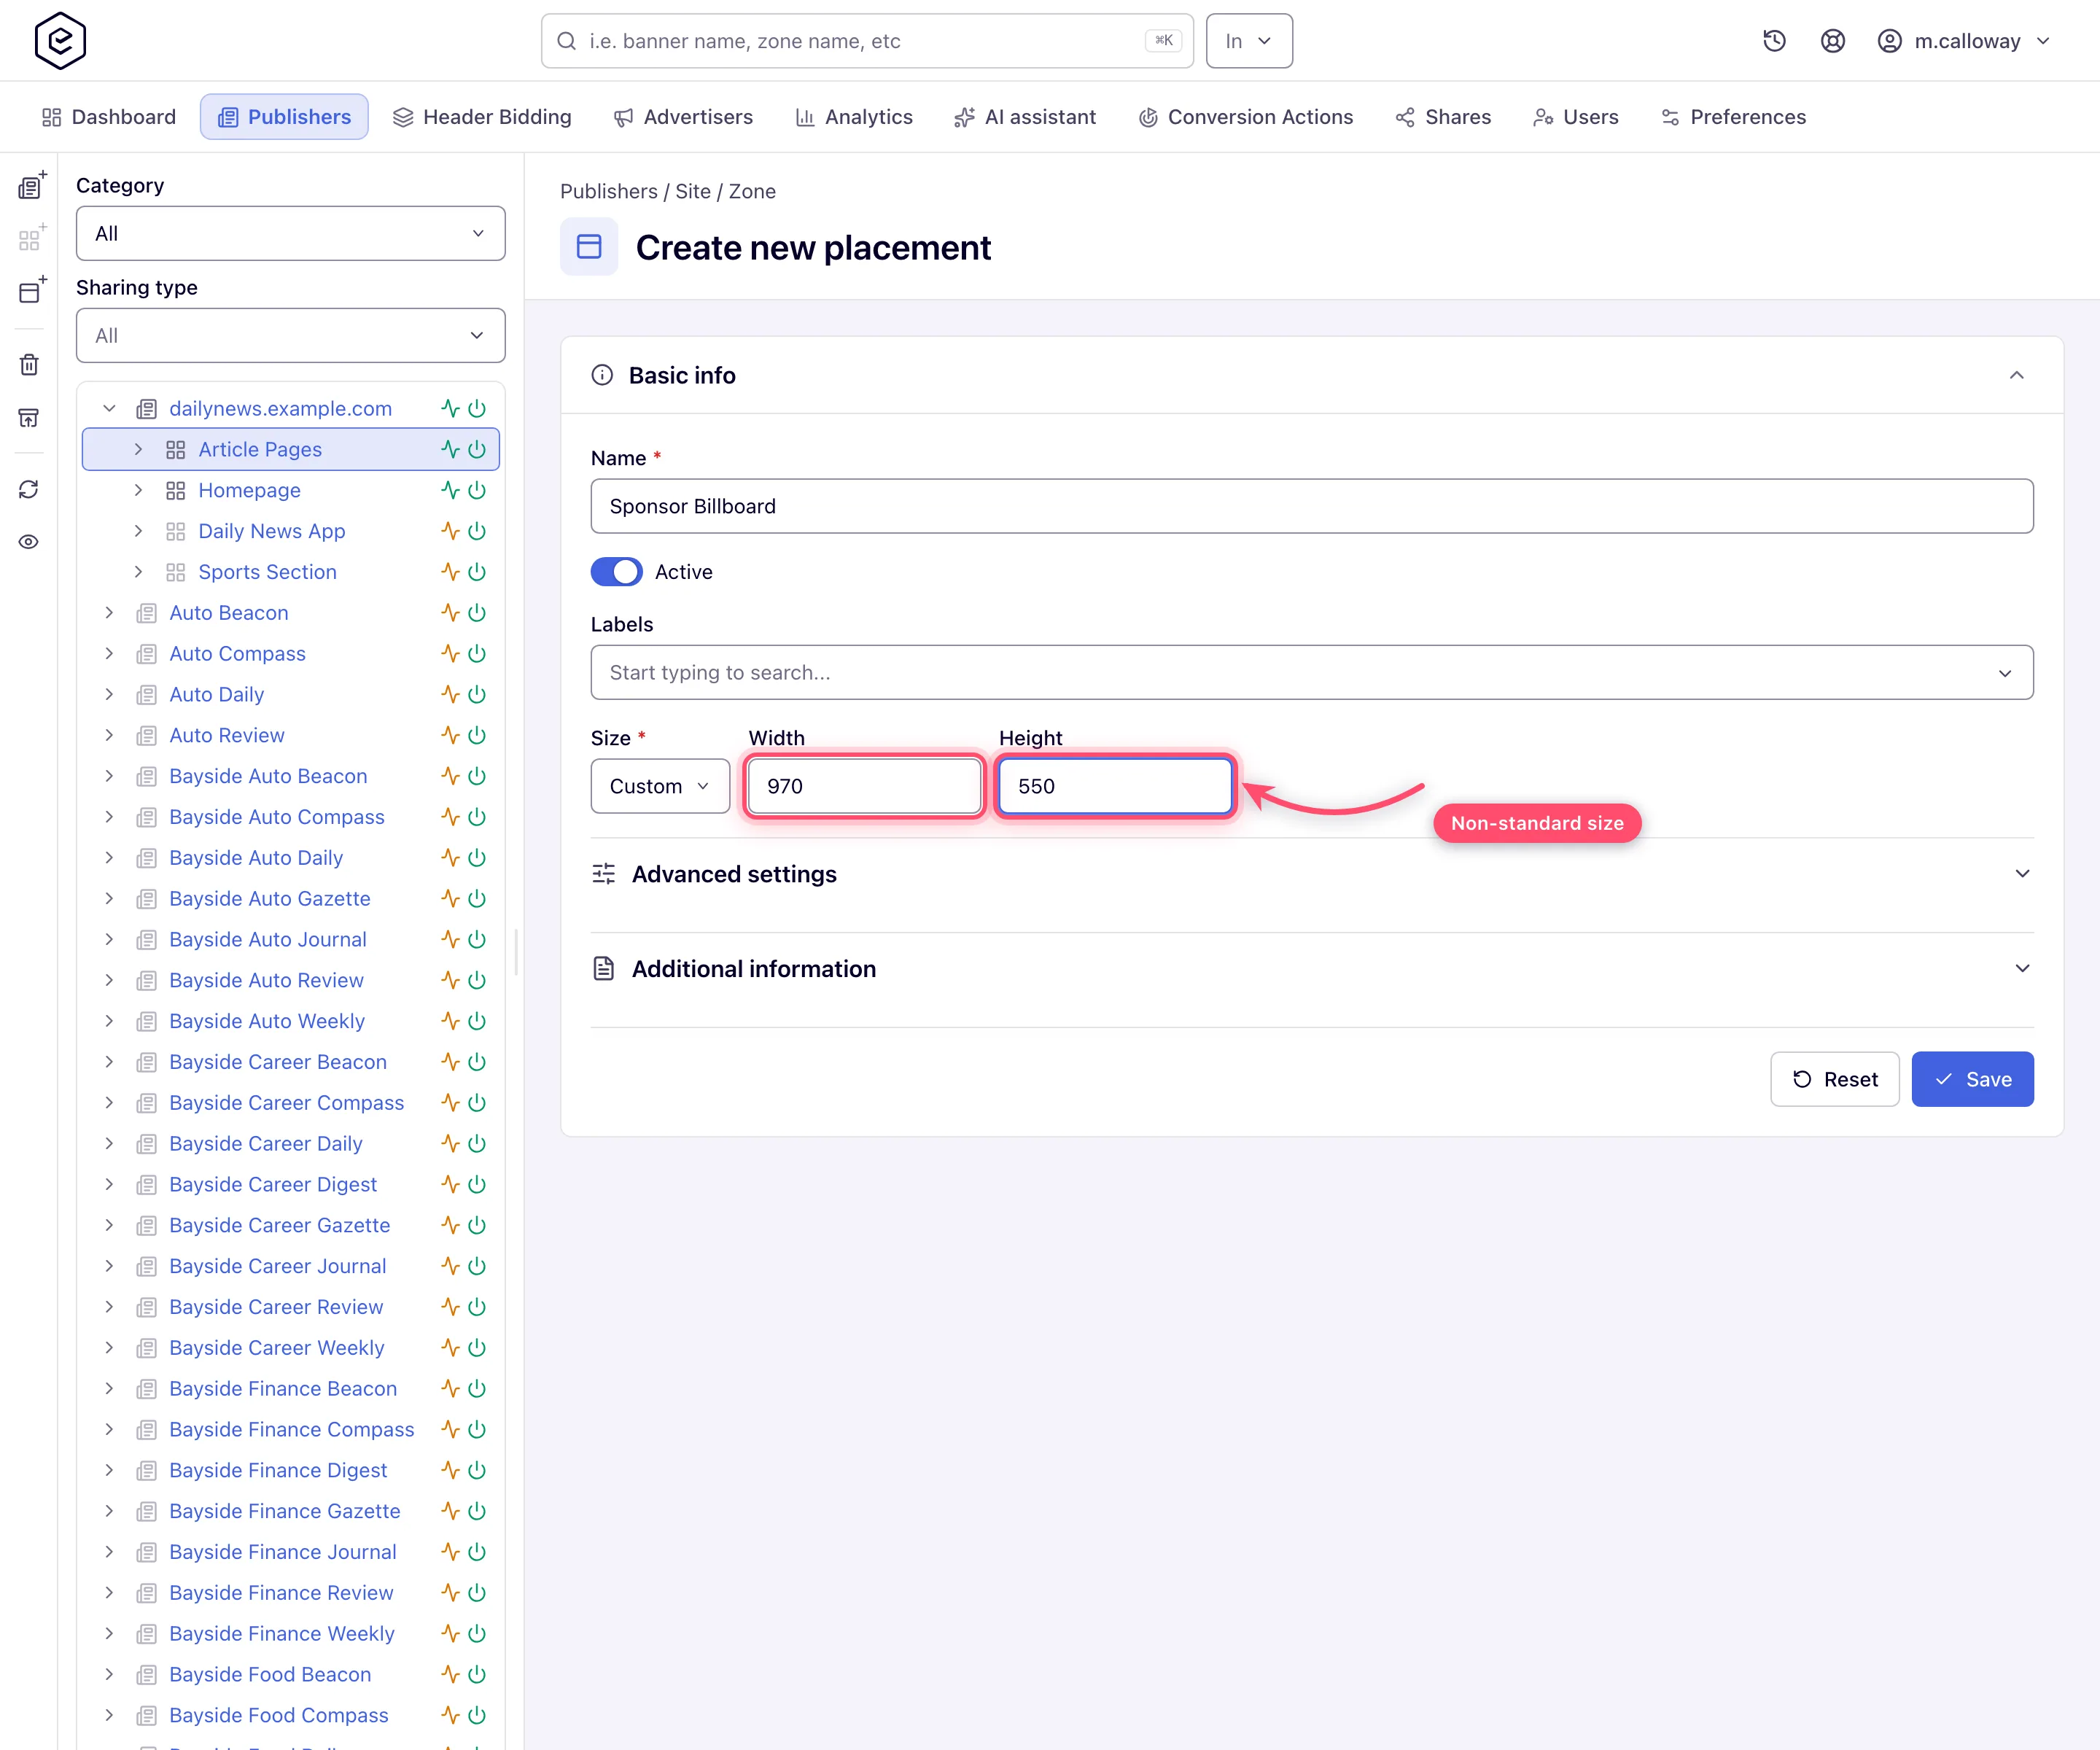
Task: Click the eye view icon in left sidebar
Action: [29, 542]
